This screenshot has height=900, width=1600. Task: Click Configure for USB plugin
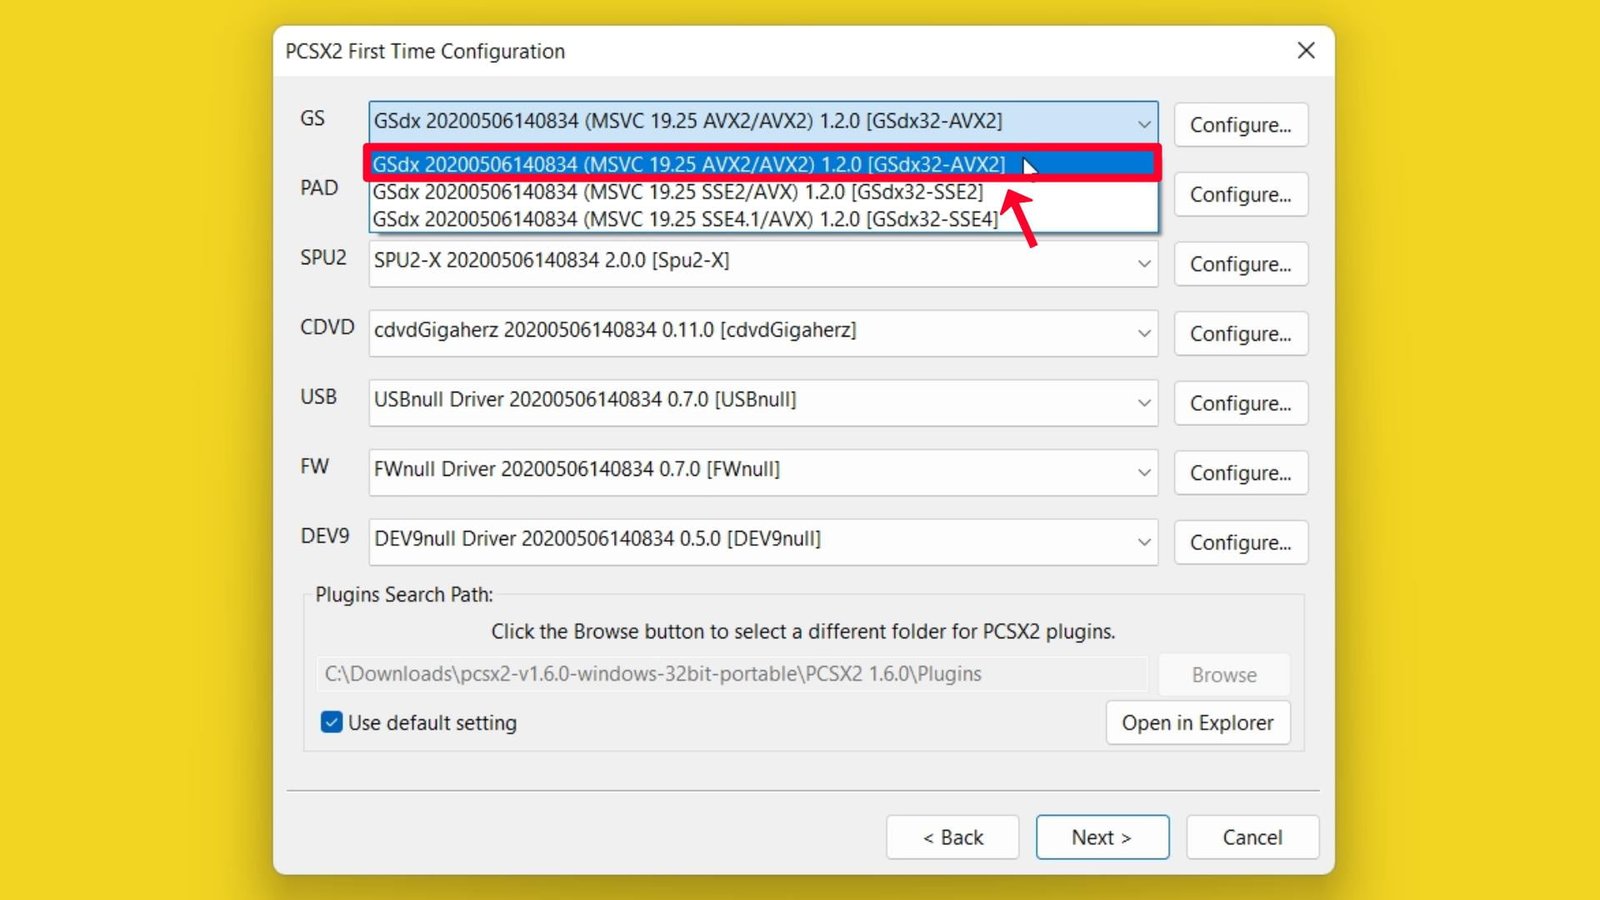[1241, 403]
